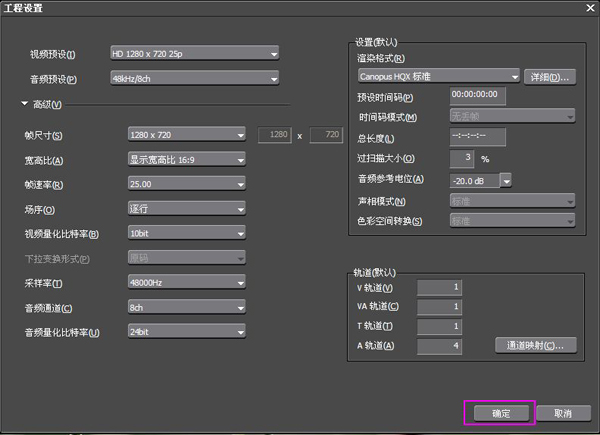Close the 工程设置 dialog
The image size is (600, 435).
[x=590, y=8]
